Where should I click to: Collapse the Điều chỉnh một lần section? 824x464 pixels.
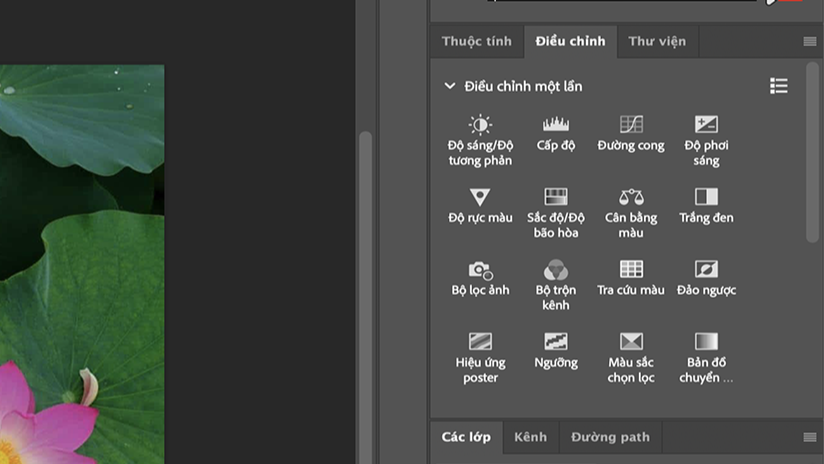coord(450,87)
